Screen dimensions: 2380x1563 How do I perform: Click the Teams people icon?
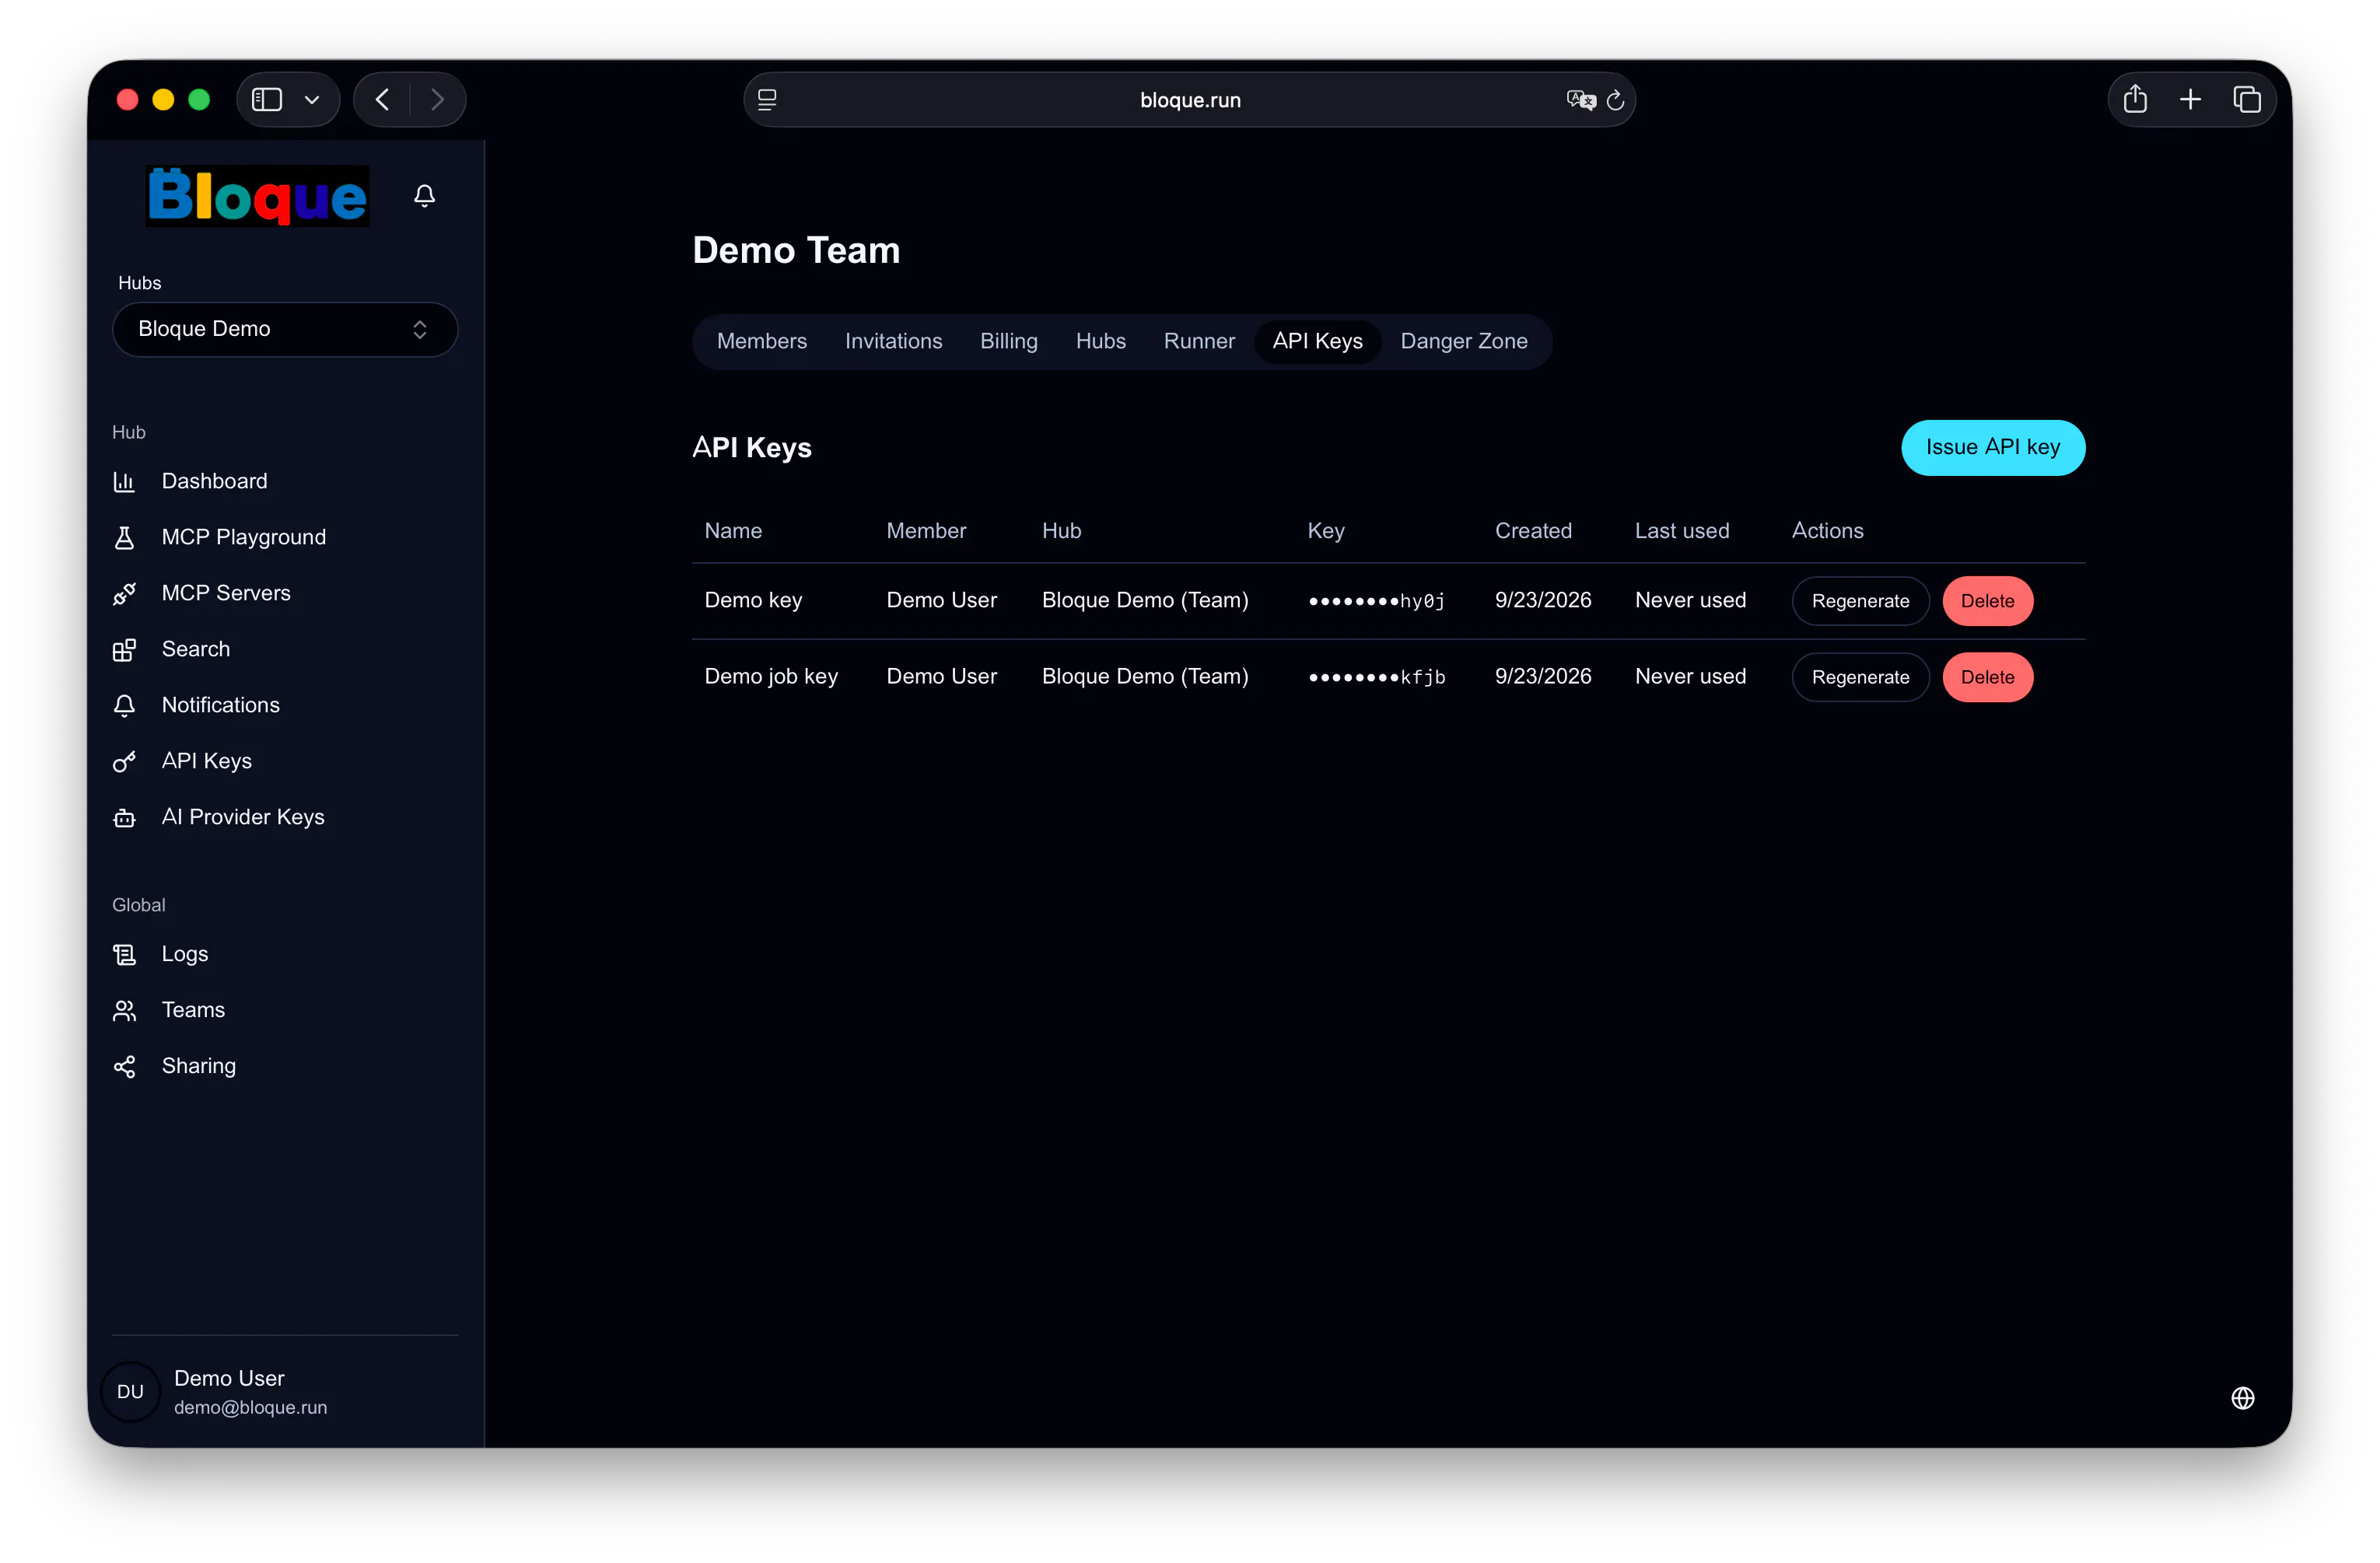pos(124,1011)
